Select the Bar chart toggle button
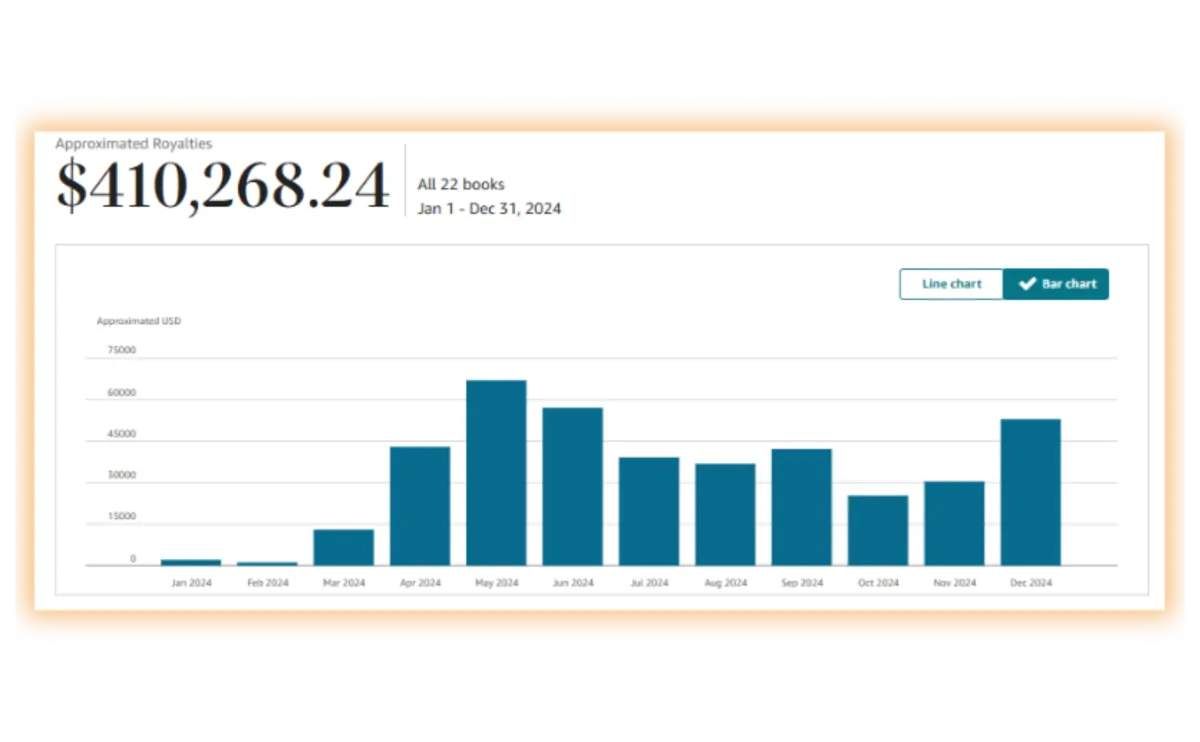The image size is (1200, 742). point(1056,284)
